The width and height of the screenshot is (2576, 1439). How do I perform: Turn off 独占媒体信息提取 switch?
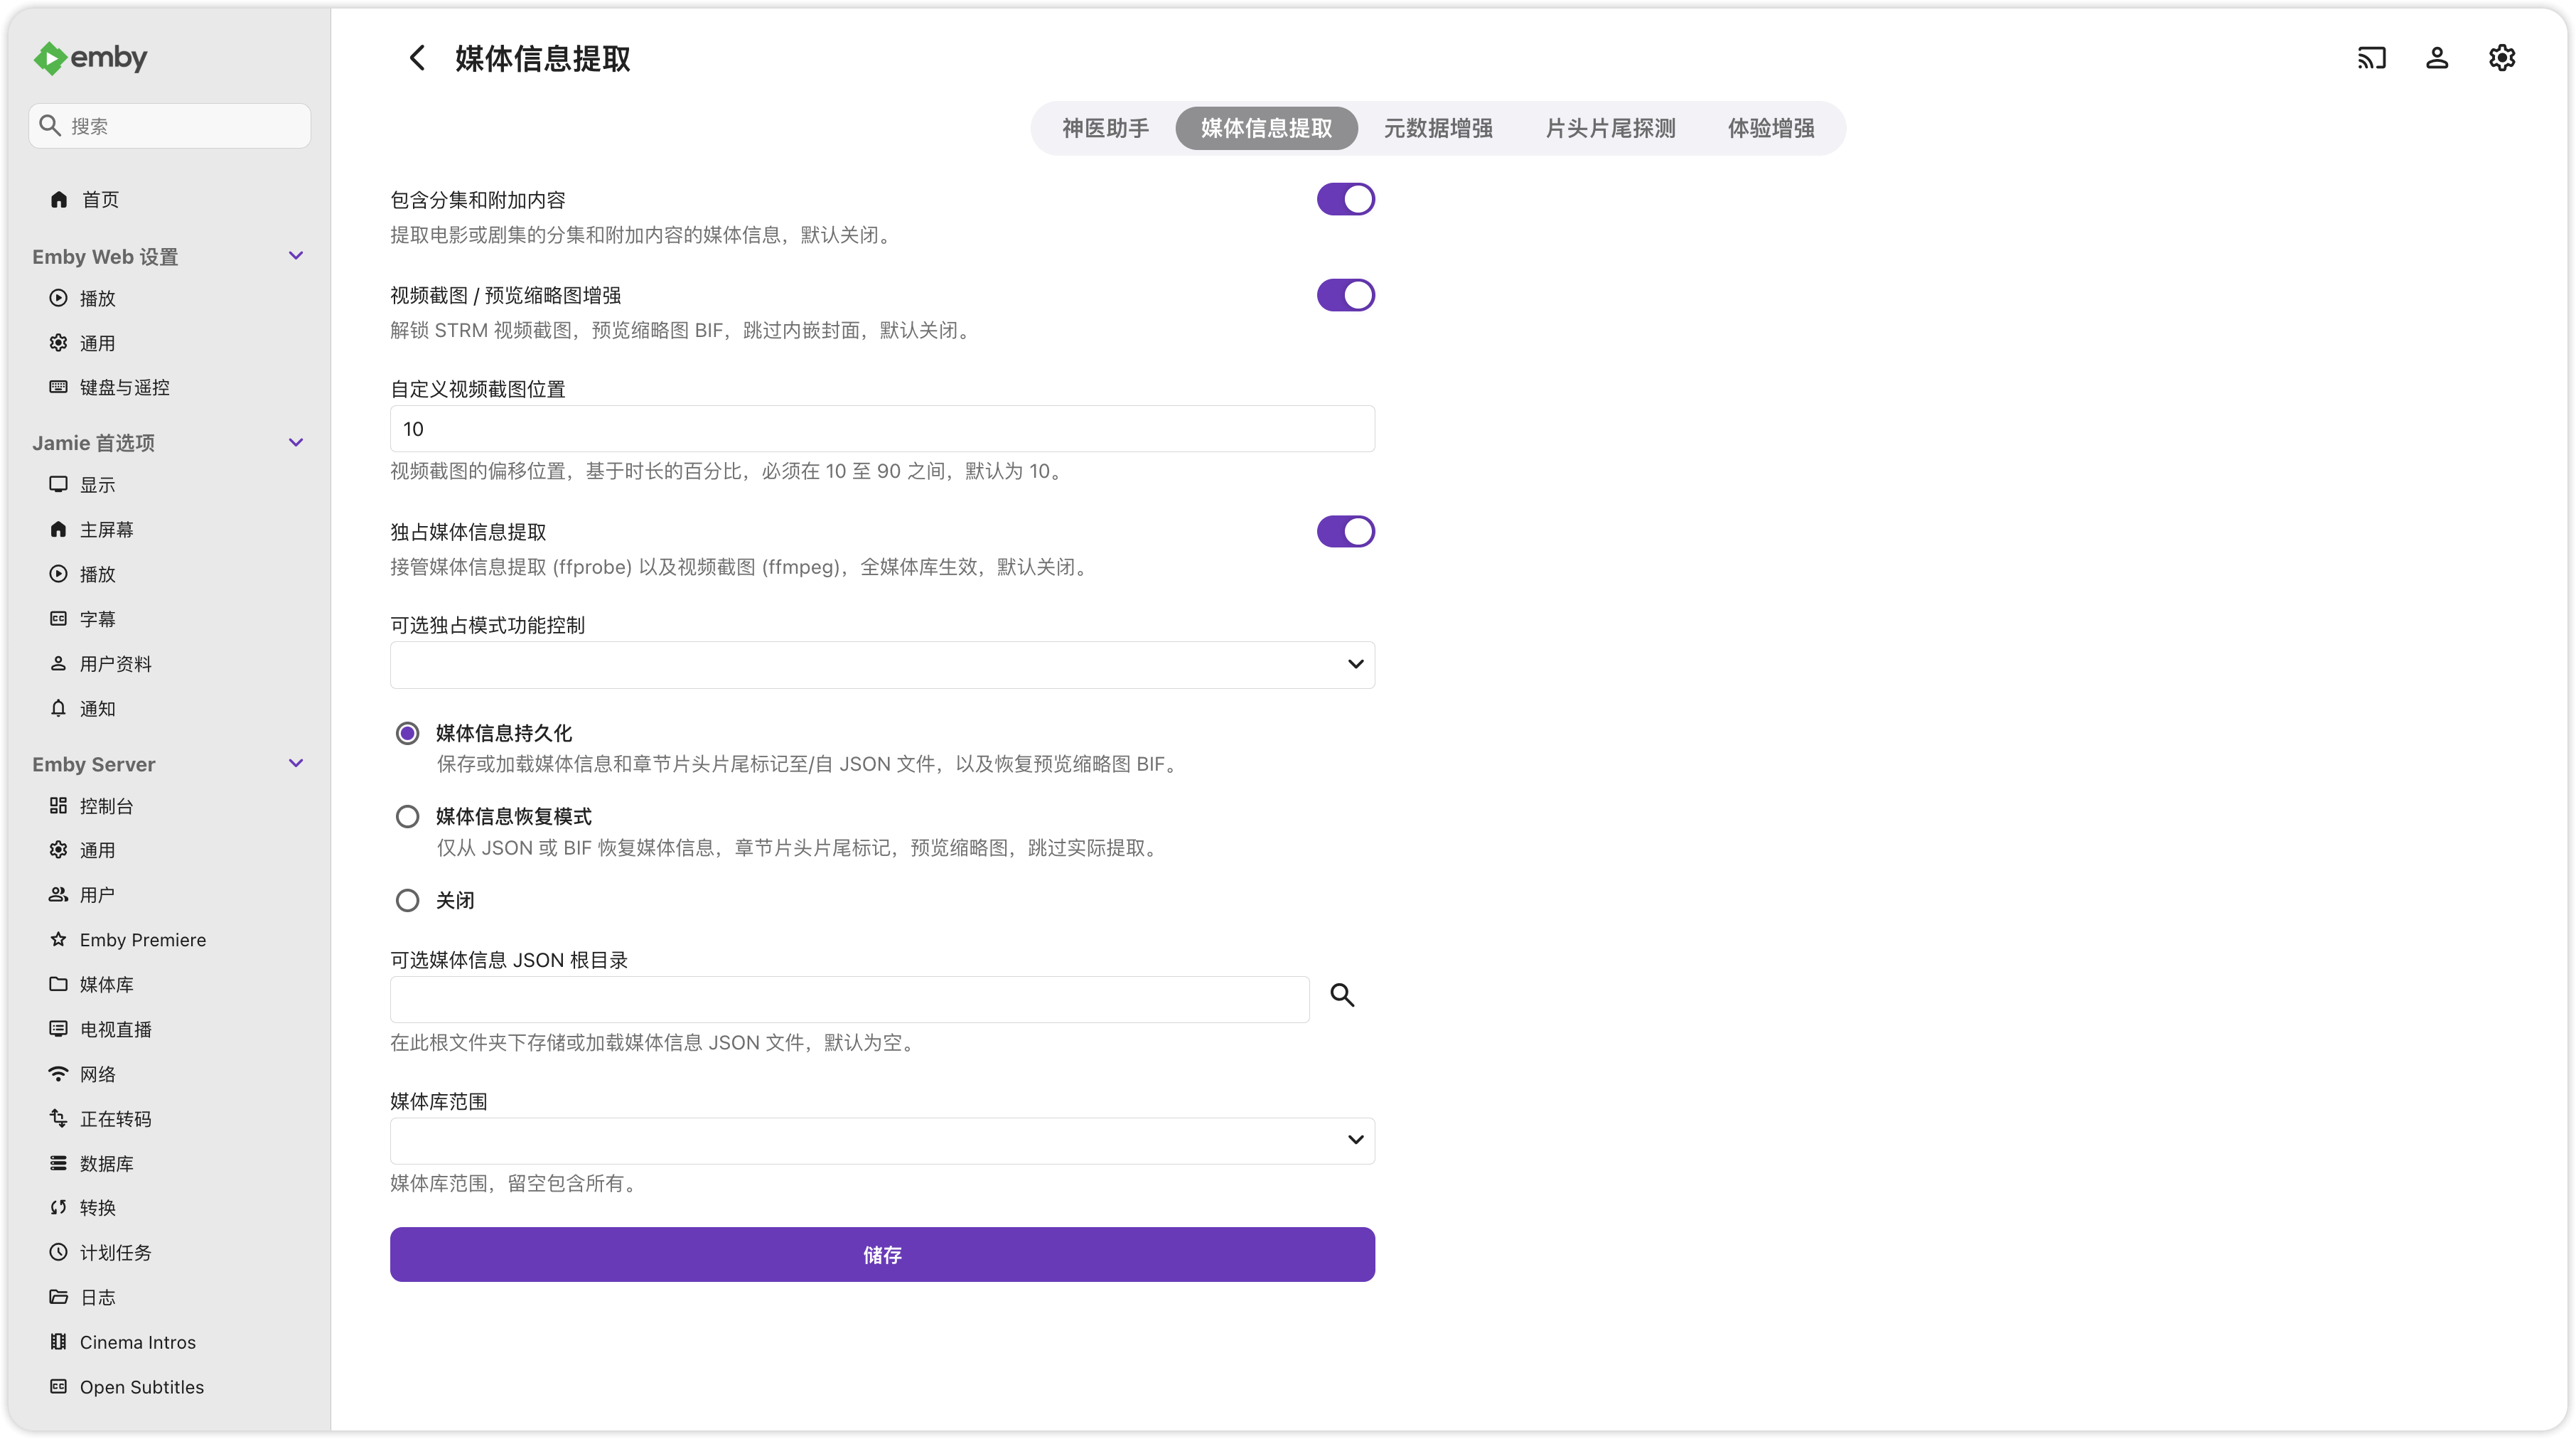[1345, 531]
